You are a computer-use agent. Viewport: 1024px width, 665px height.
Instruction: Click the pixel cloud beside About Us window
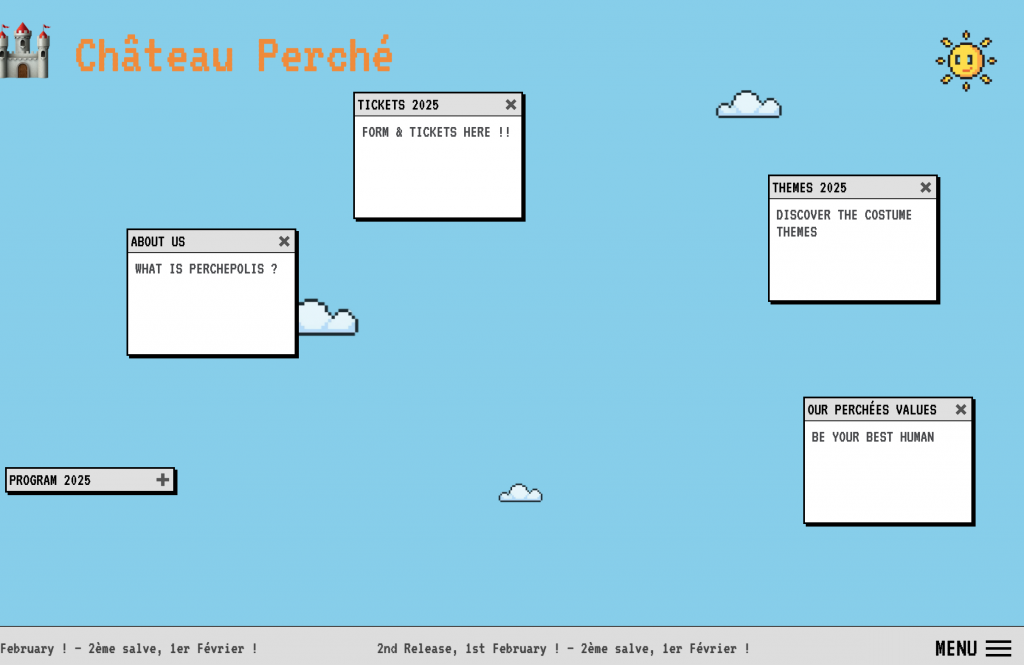[328, 318]
